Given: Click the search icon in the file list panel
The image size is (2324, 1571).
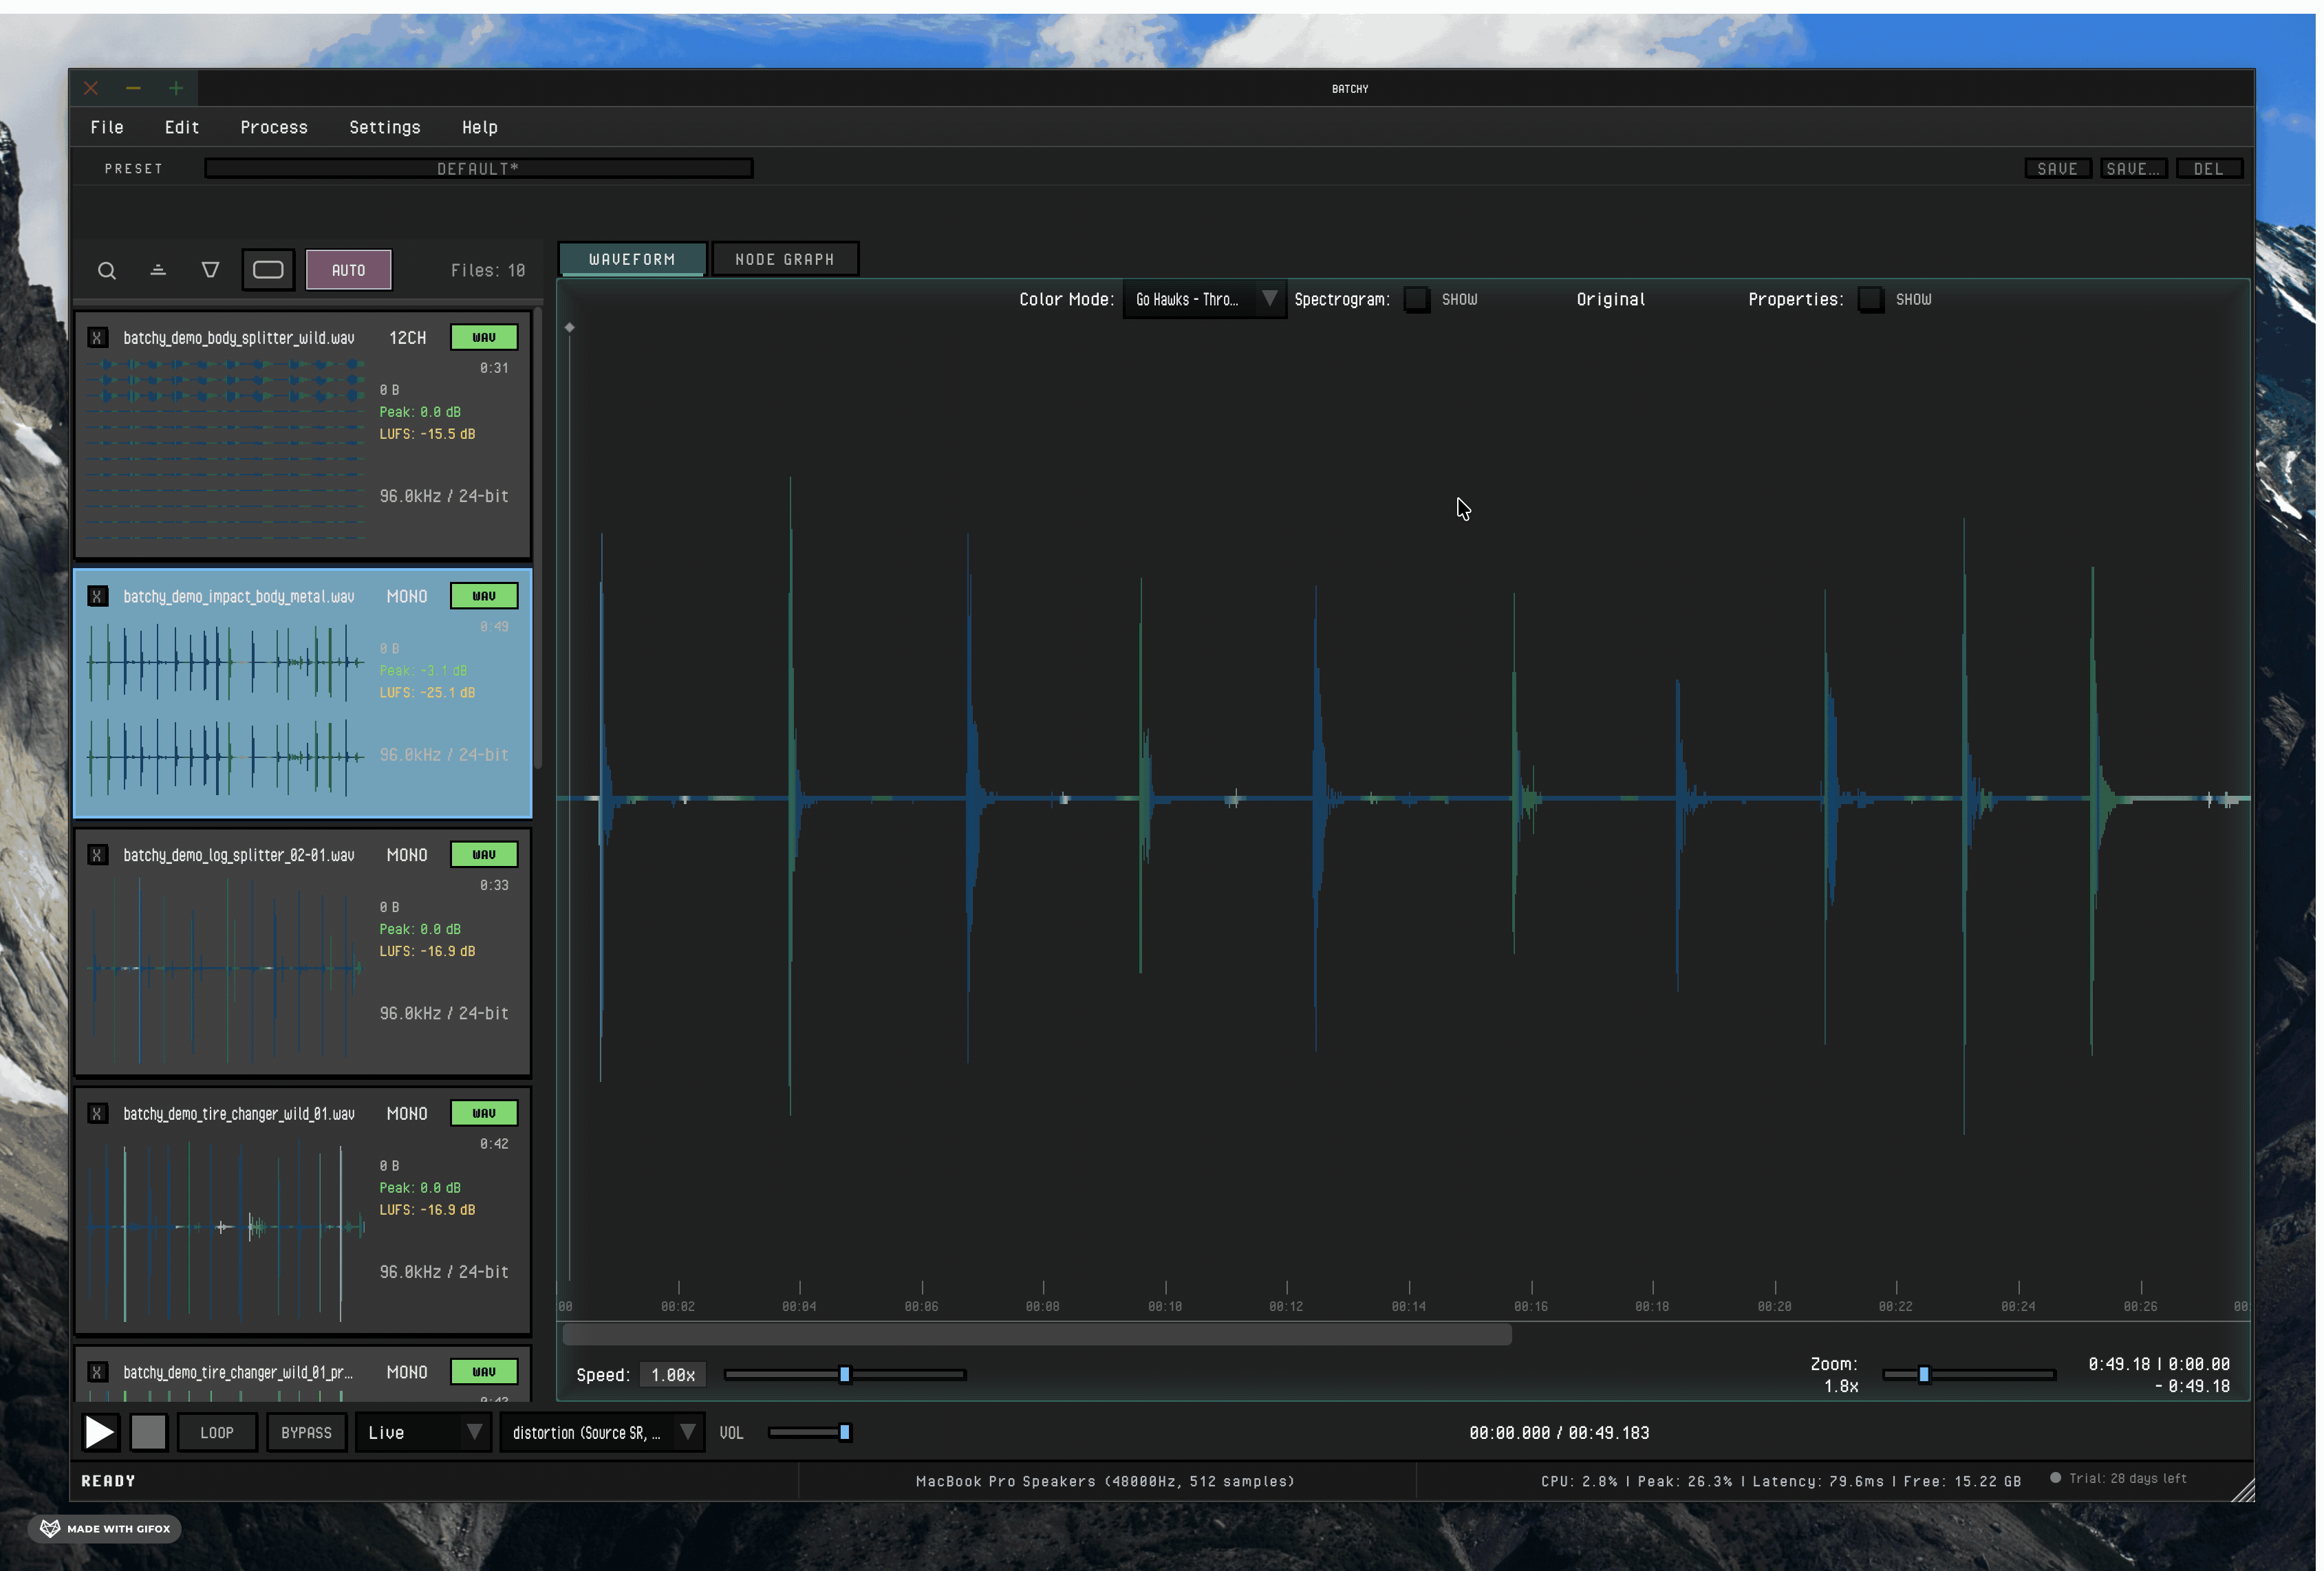Looking at the screenshot, I should 107,270.
